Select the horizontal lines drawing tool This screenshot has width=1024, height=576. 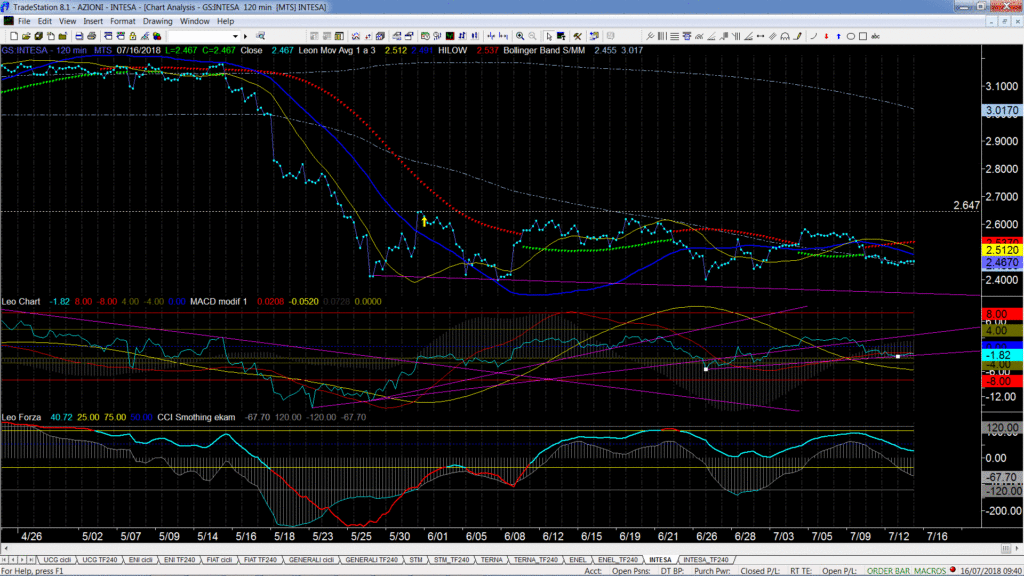[x=675, y=36]
